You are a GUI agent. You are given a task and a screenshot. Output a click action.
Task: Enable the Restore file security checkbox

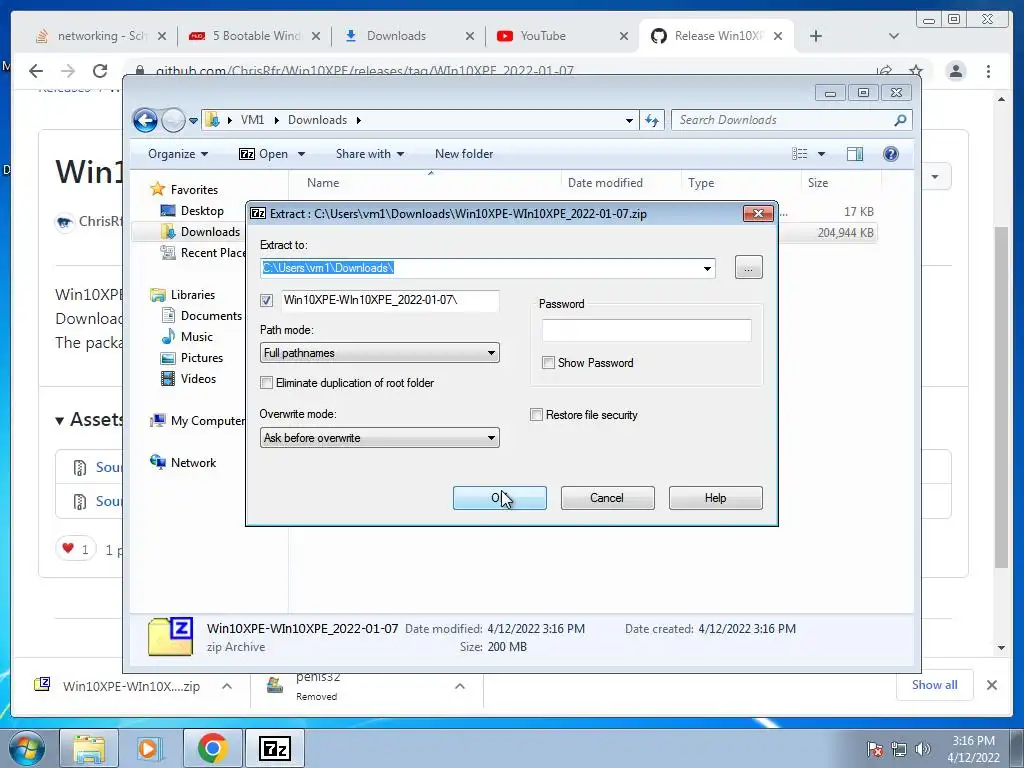click(x=536, y=415)
